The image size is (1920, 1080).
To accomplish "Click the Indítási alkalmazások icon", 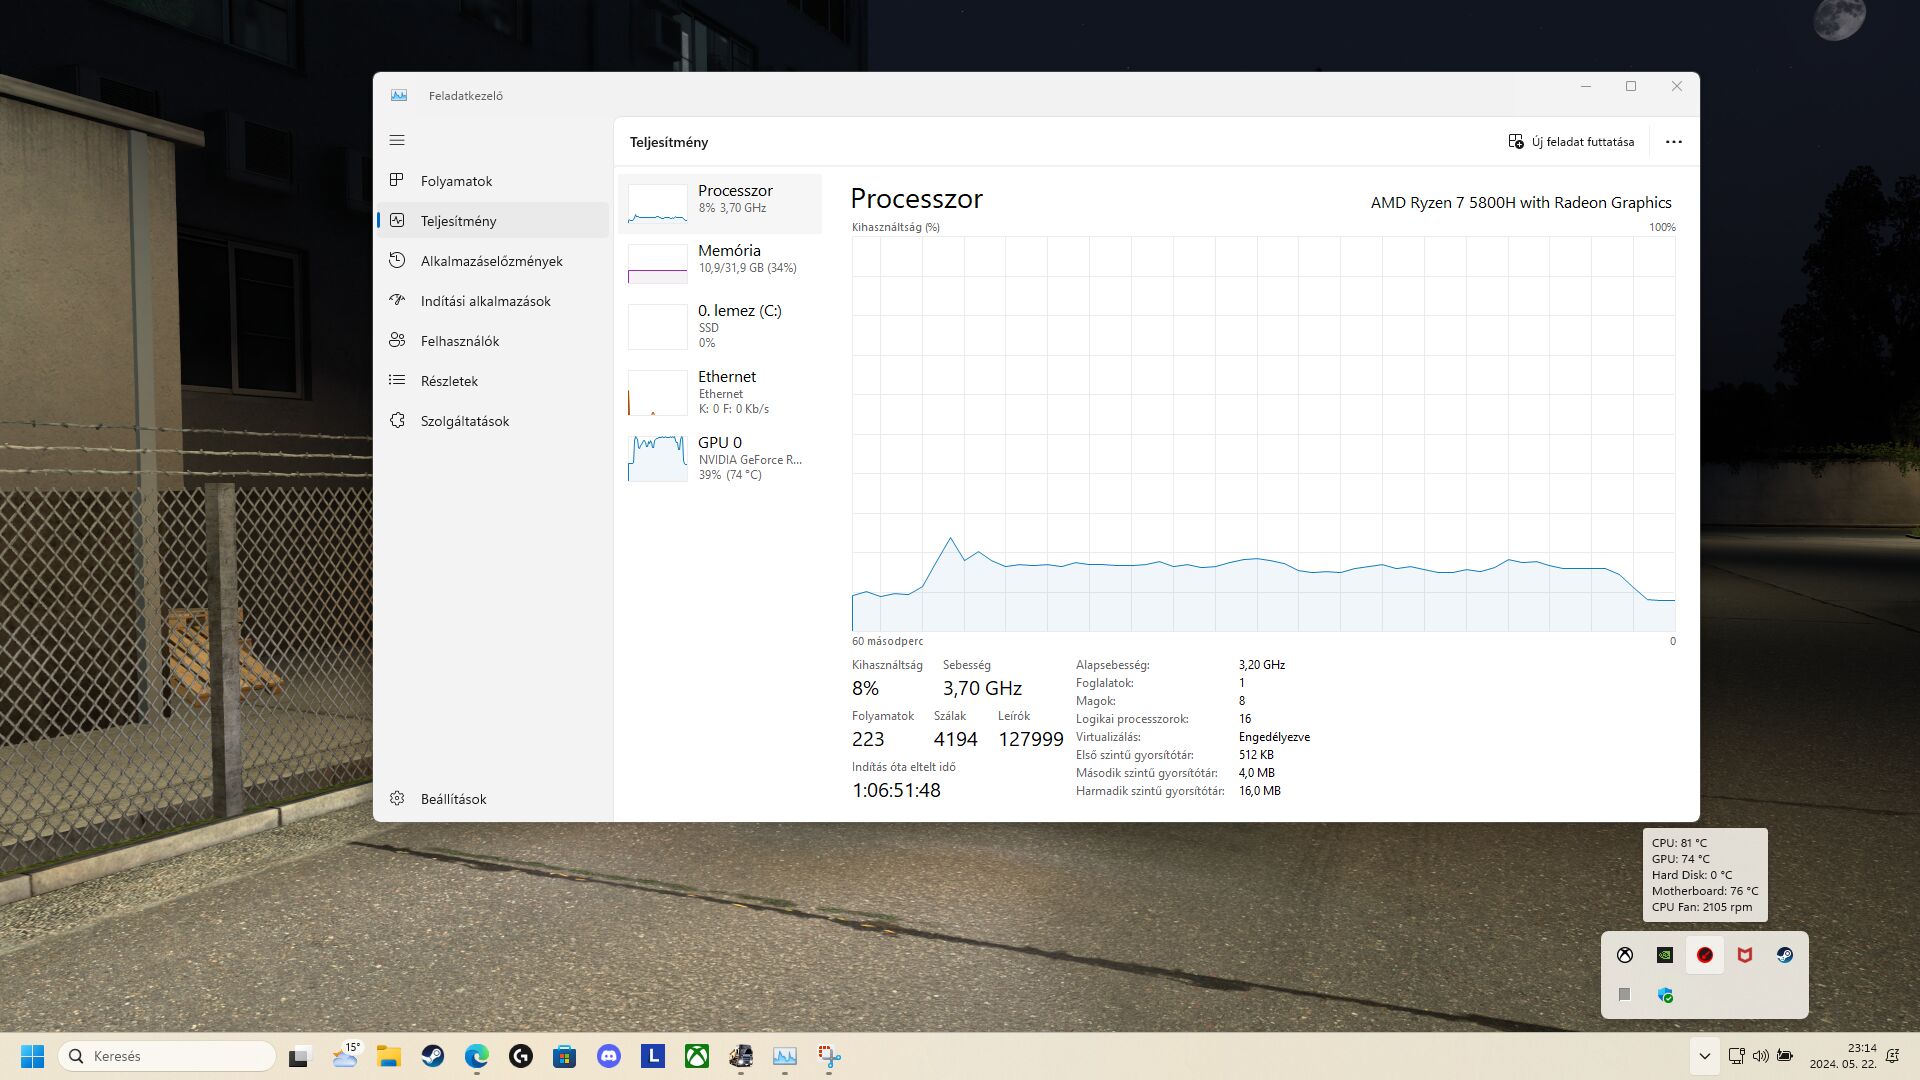I will (397, 300).
